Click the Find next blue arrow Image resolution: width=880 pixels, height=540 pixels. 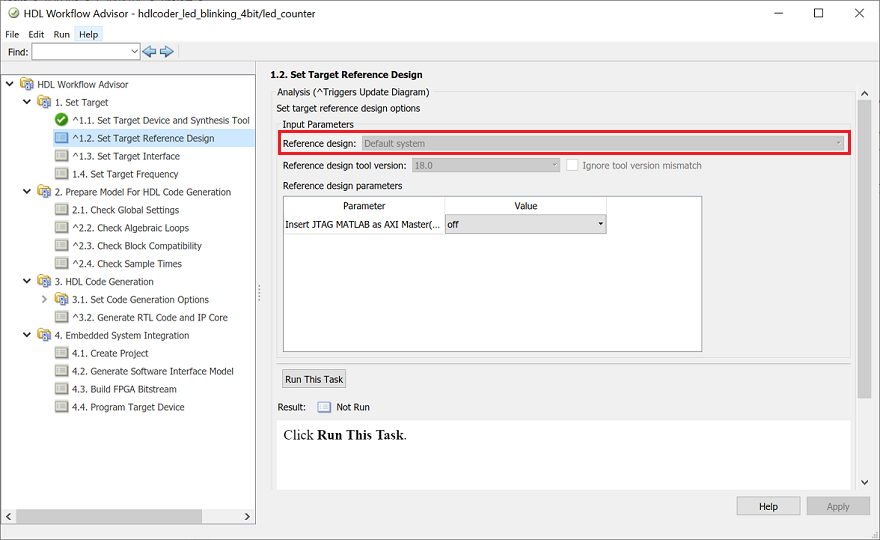(x=167, y=52)
